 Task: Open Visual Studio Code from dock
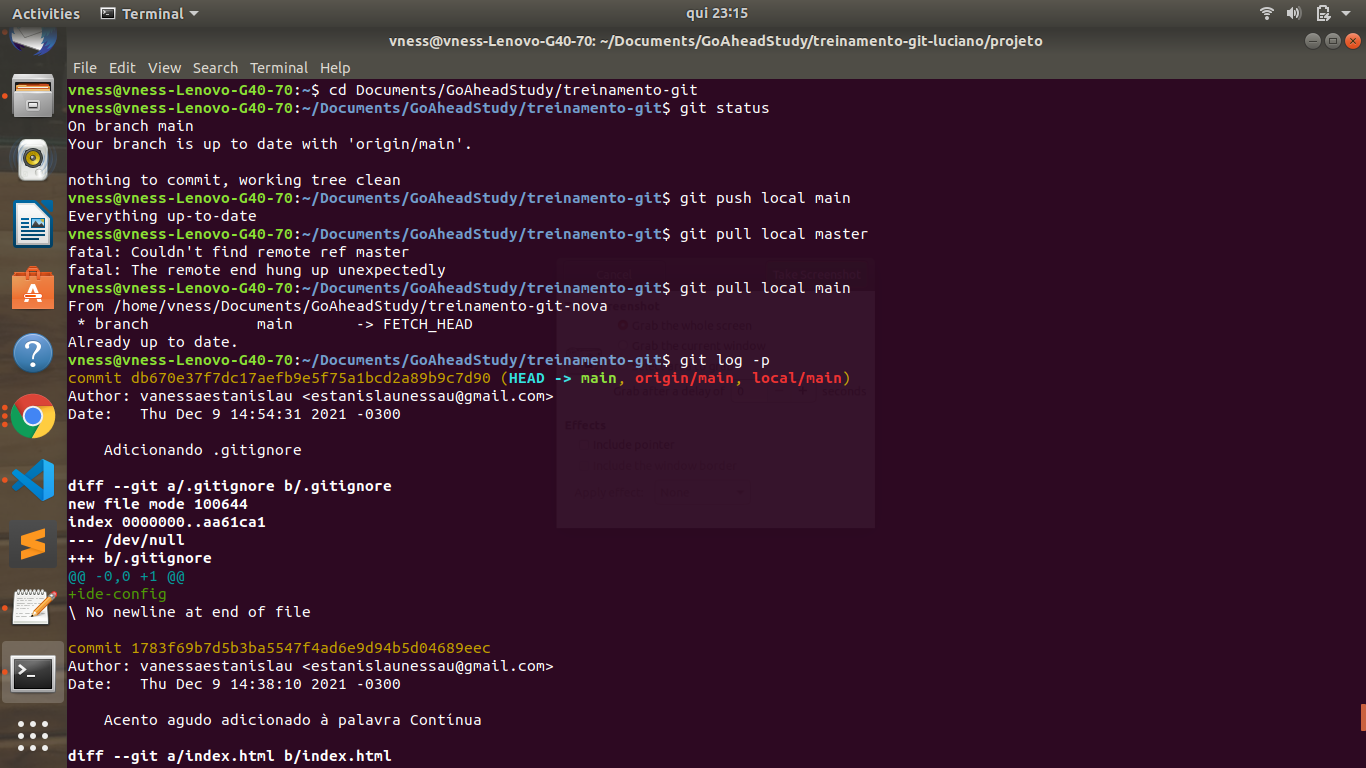click(x=33, y=481)
